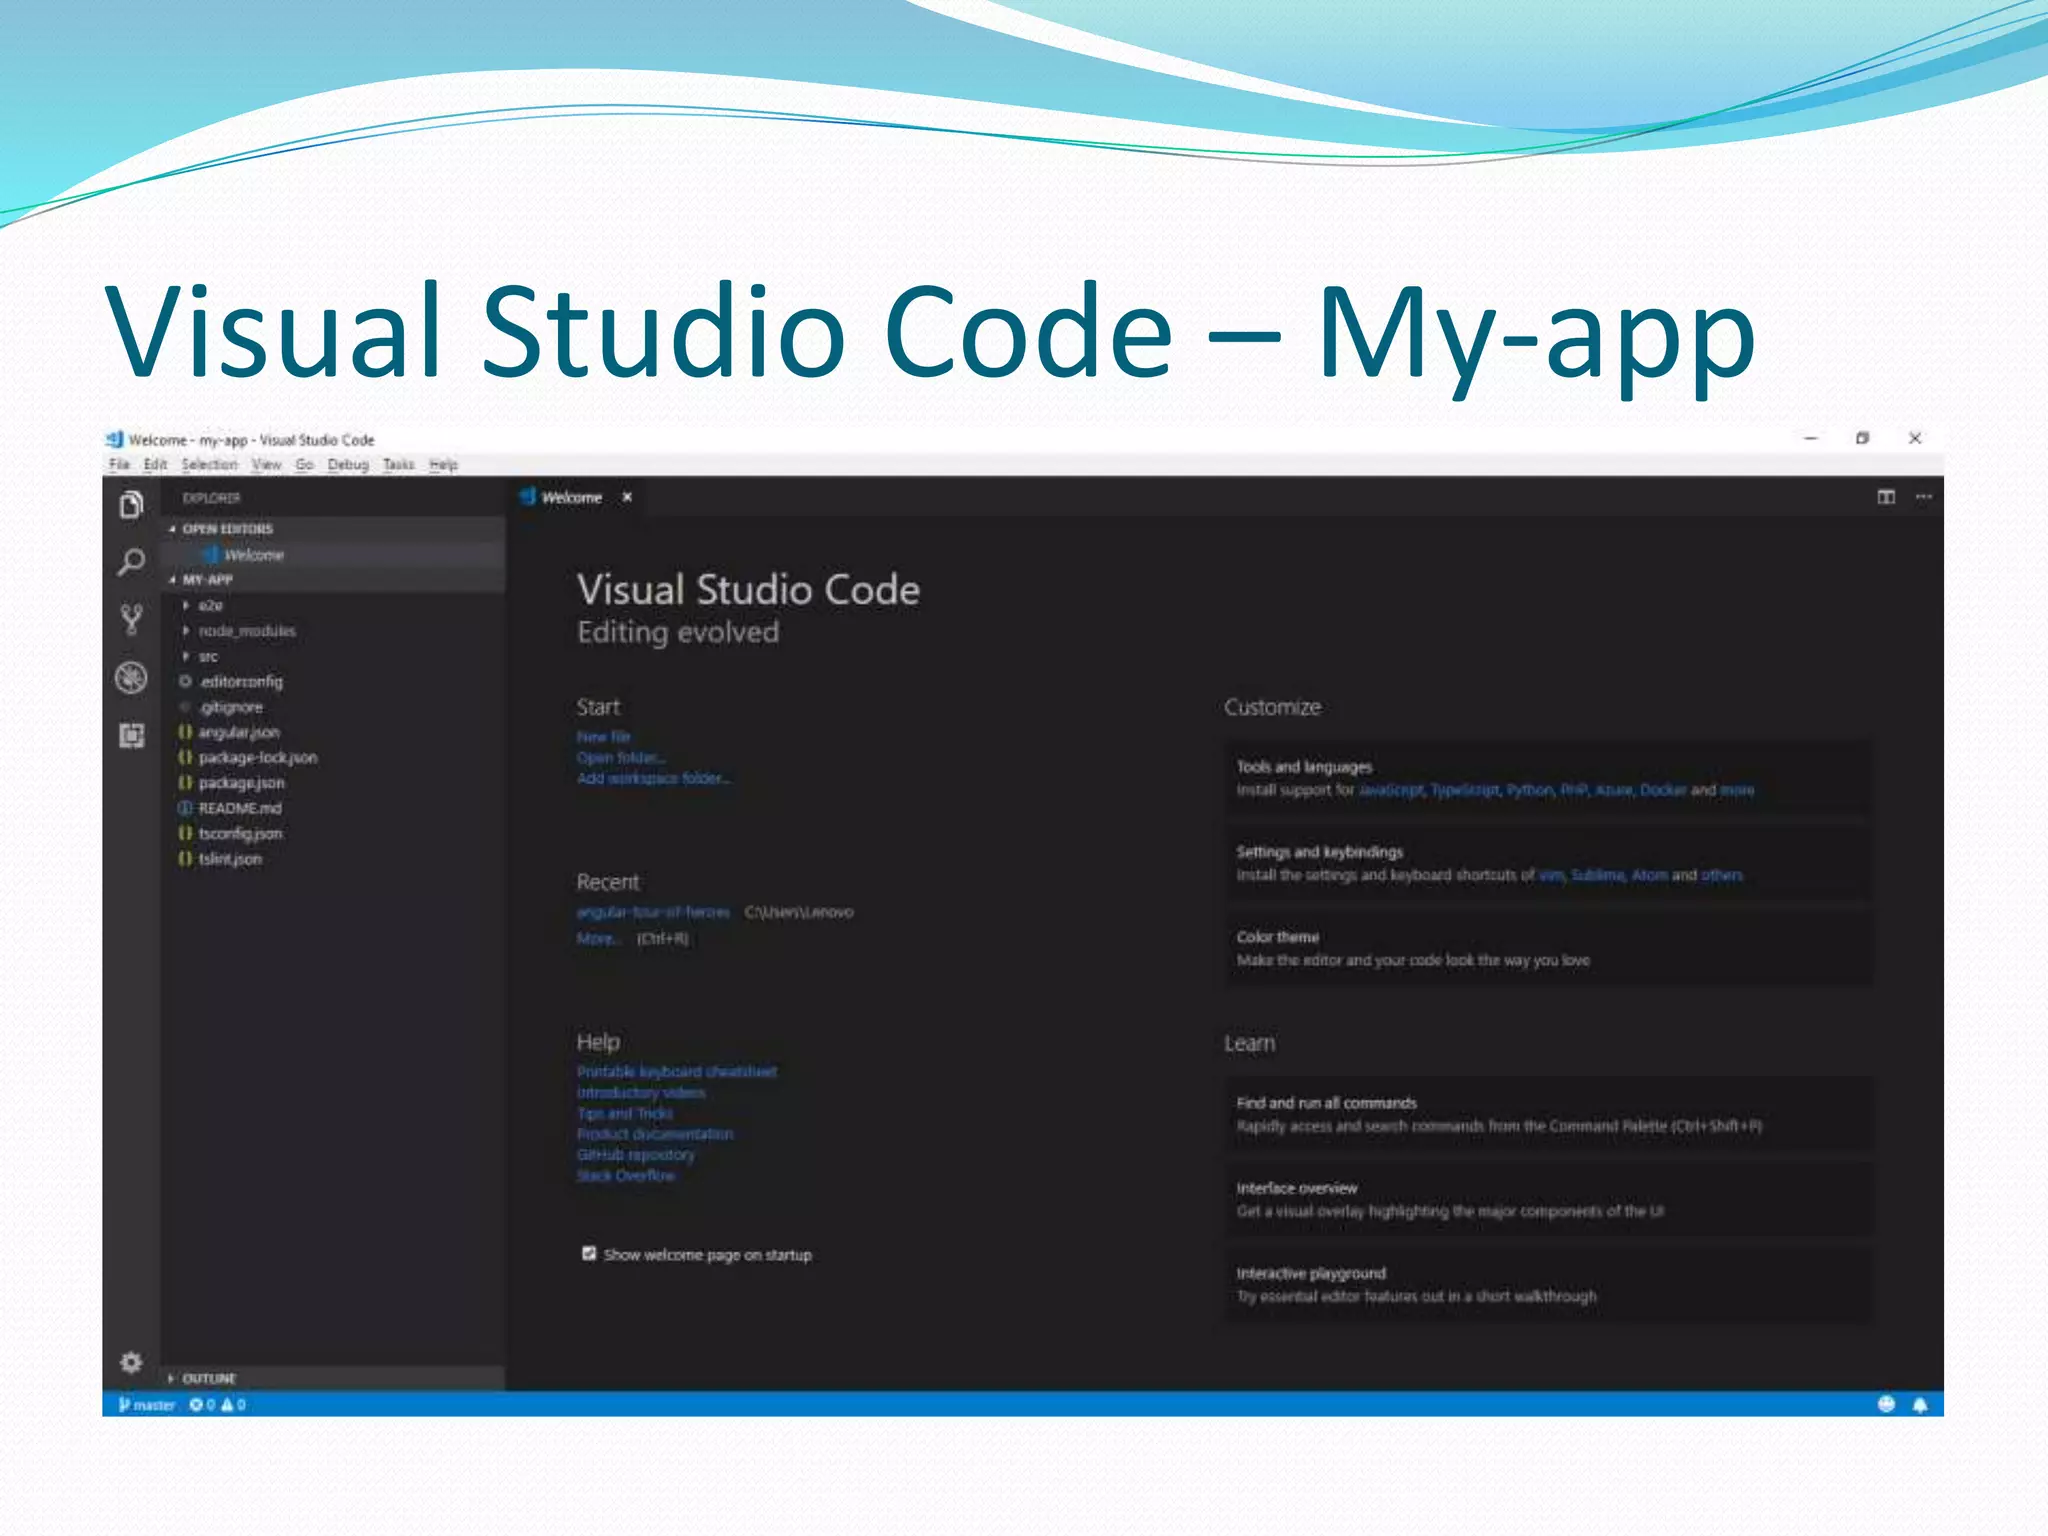Open the Help menu
The width and height of the screenshot is (2048, 1536).
(x=443, y=465)
